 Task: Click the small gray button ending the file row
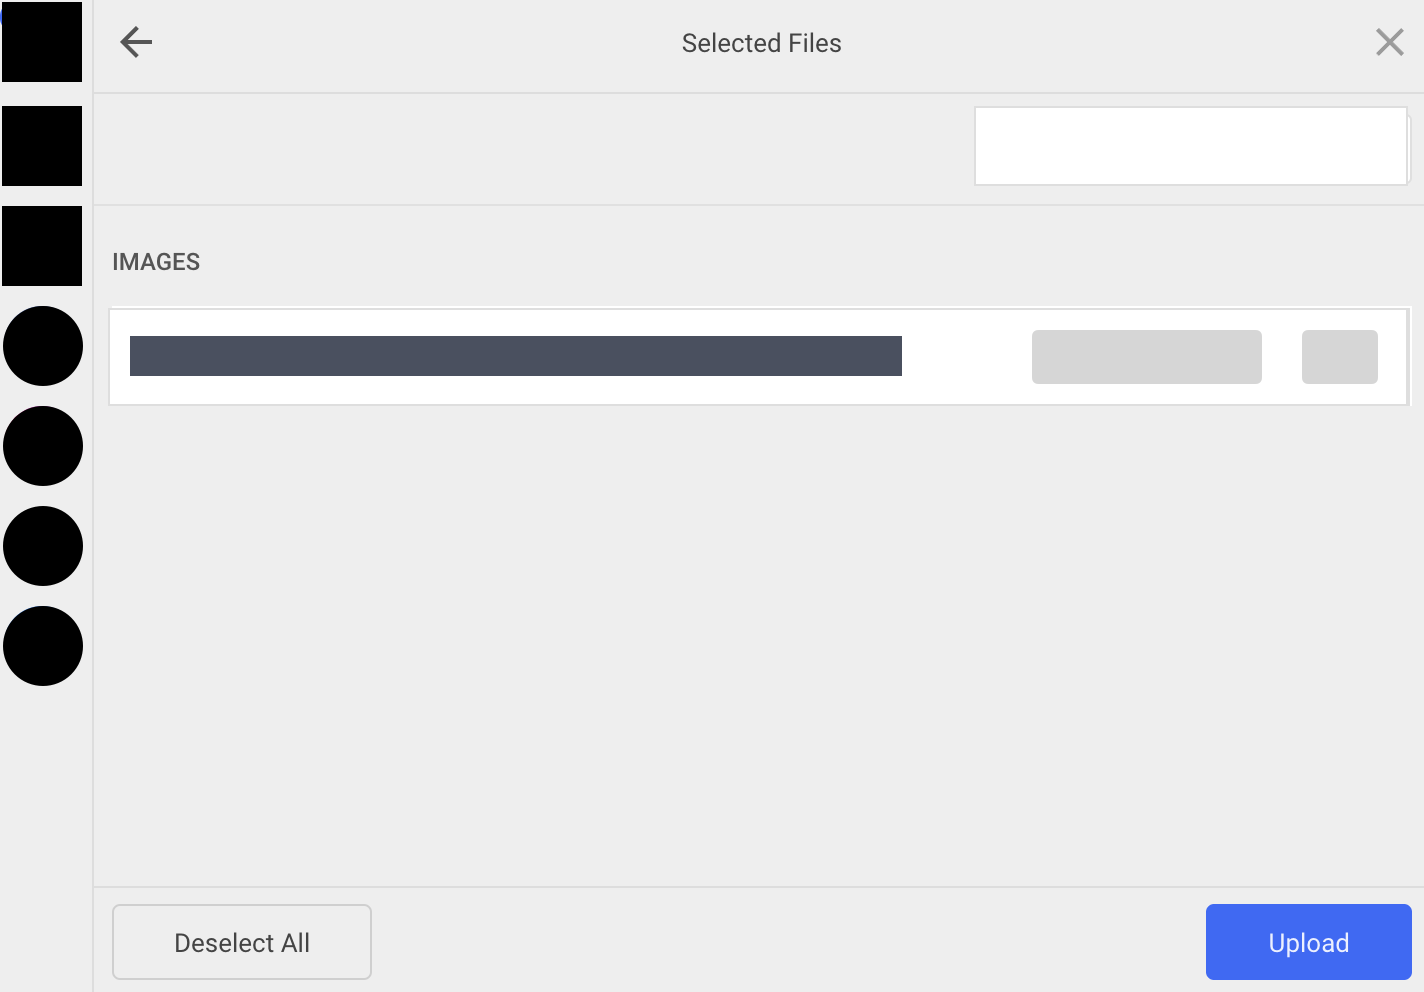[1340, 357]
